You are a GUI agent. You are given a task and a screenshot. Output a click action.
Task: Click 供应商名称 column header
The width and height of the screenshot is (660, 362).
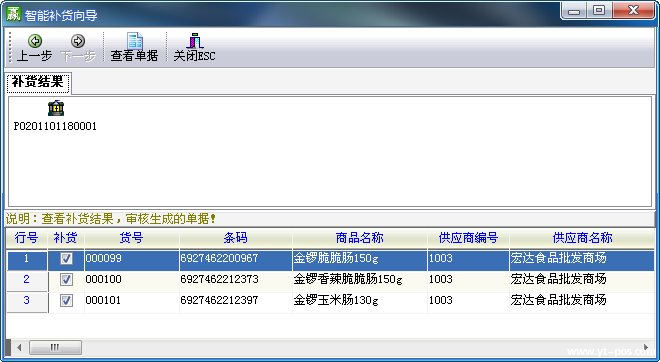(x=583, y=238)
